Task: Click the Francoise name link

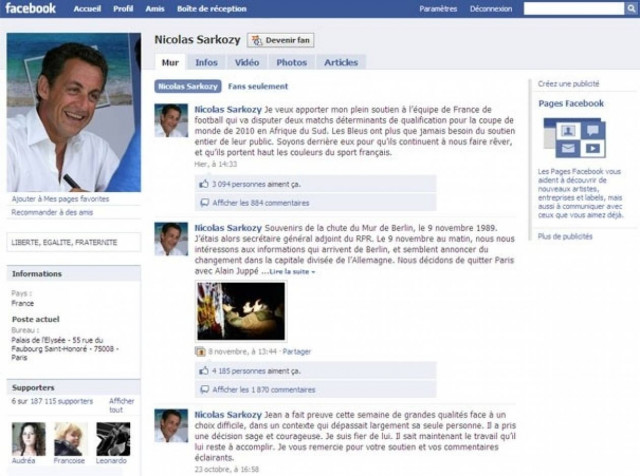Action: click(69, 460)
